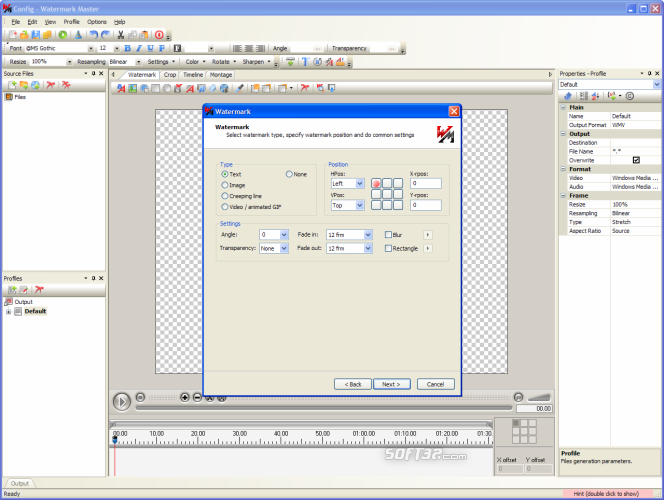The height and width of the screenshot is (500, 664).
Task: Toggle Underline font formatting
Action: click(x=150, y=48)
